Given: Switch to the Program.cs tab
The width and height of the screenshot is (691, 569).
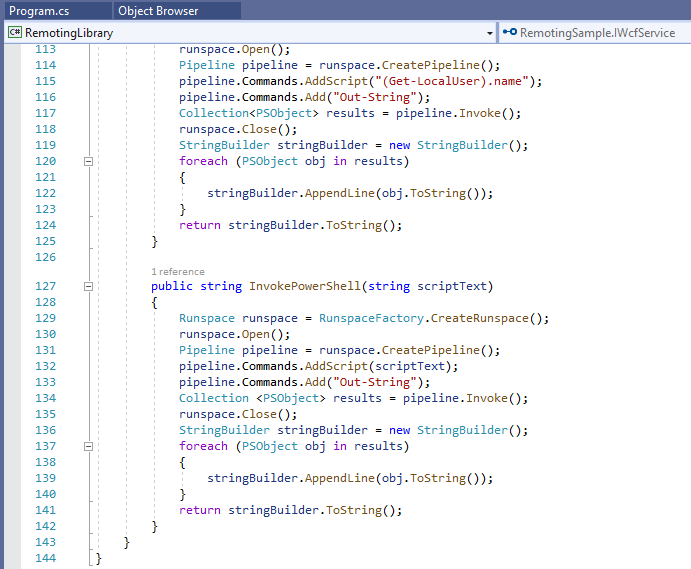Looking at the screenshot, I should click(57, 11).
